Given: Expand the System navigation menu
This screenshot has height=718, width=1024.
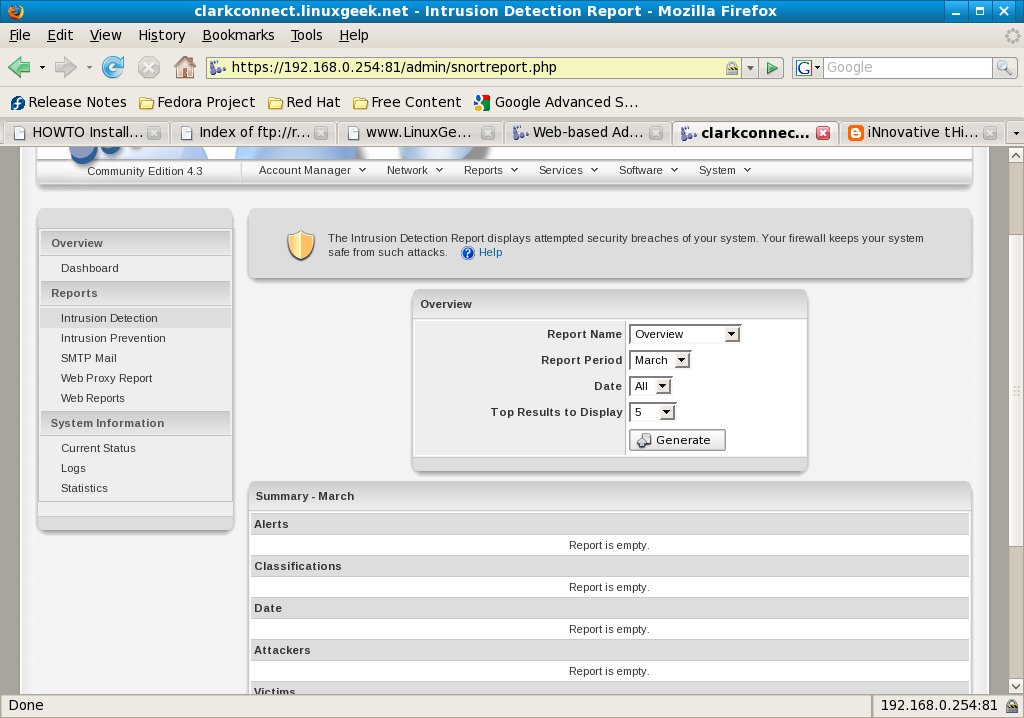Looking at the screenshot, I should tap(724, 170).
